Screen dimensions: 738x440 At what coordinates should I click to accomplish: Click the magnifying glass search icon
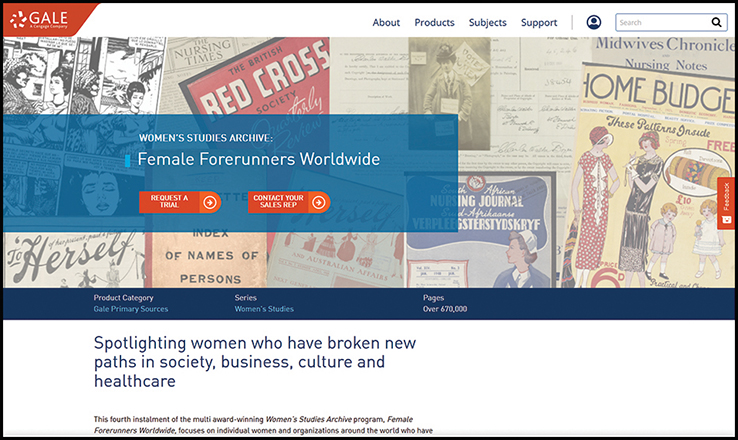[x=716, y=22]
